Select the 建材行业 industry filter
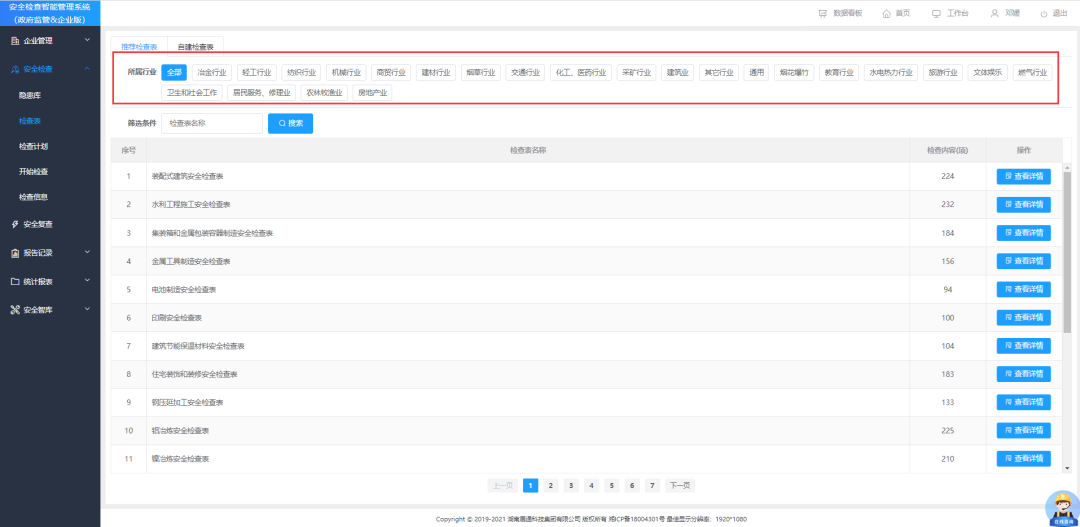This screenshot has height=527, width=1080. point(436,72)
